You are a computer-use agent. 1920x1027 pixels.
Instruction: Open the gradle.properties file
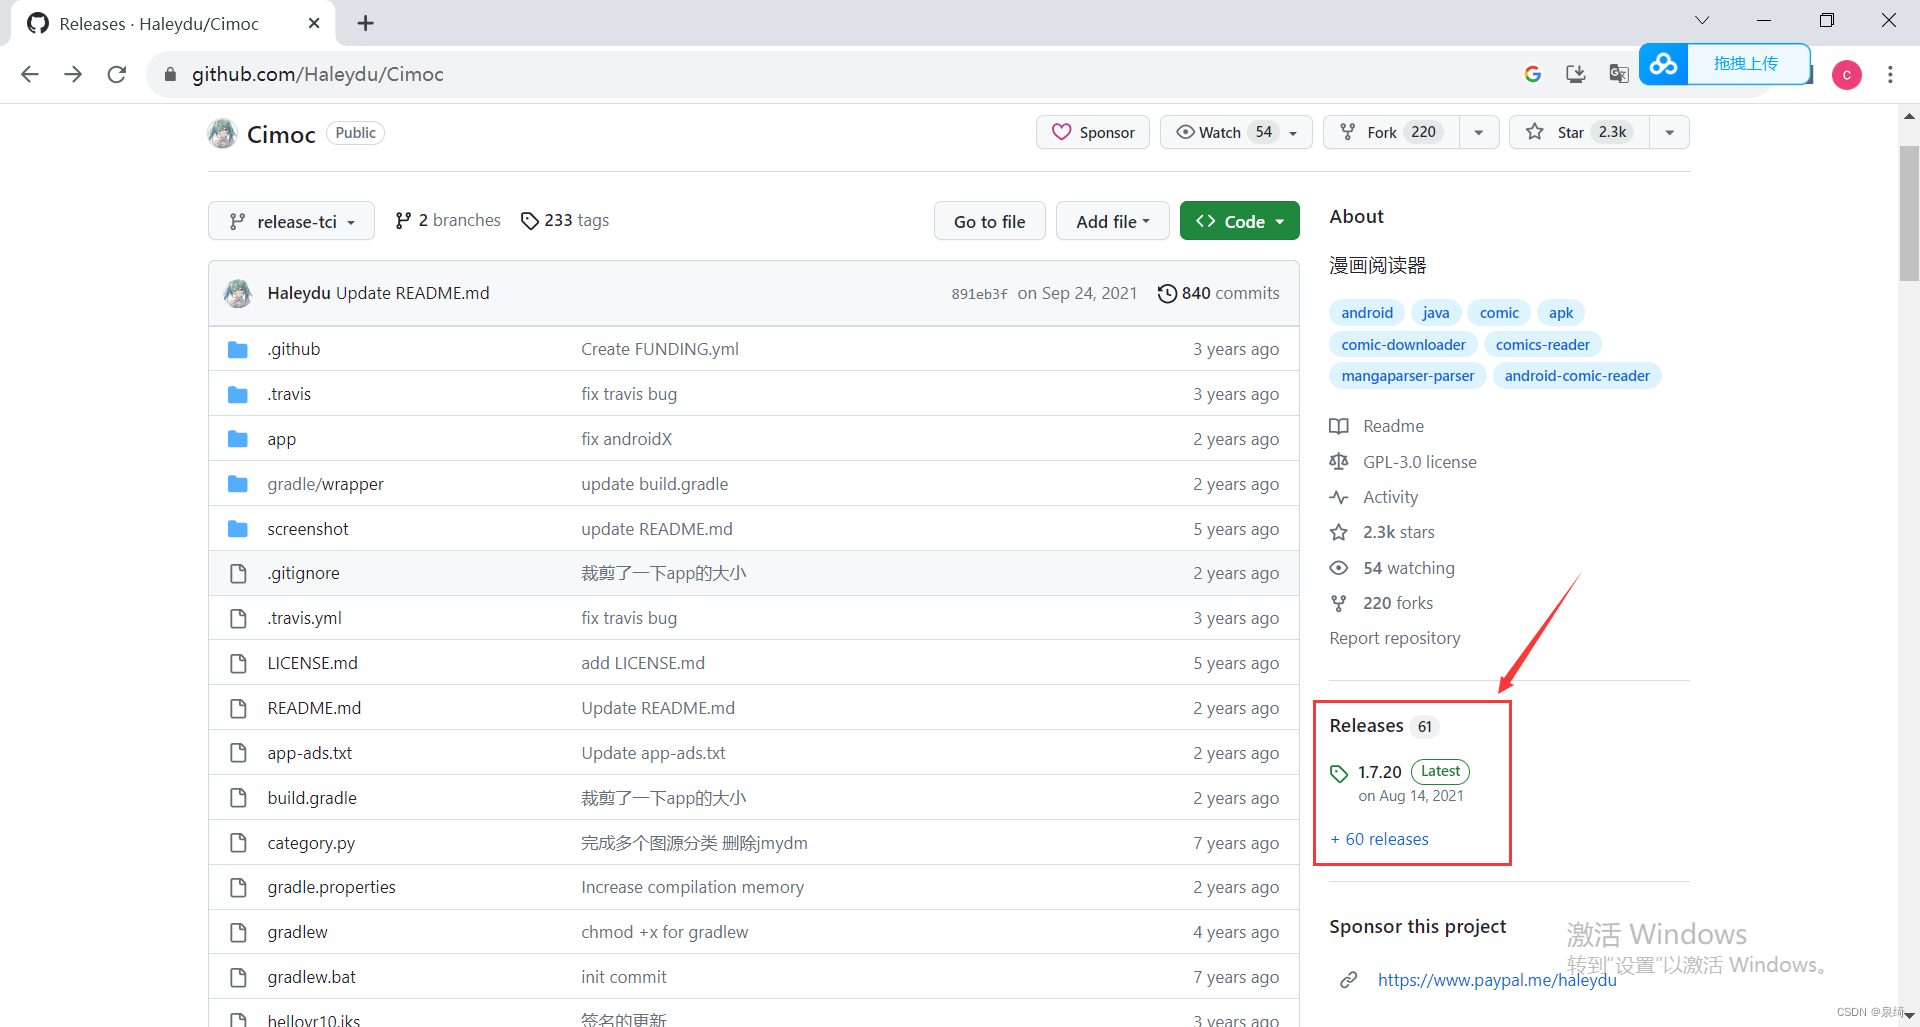coord(331,887)
